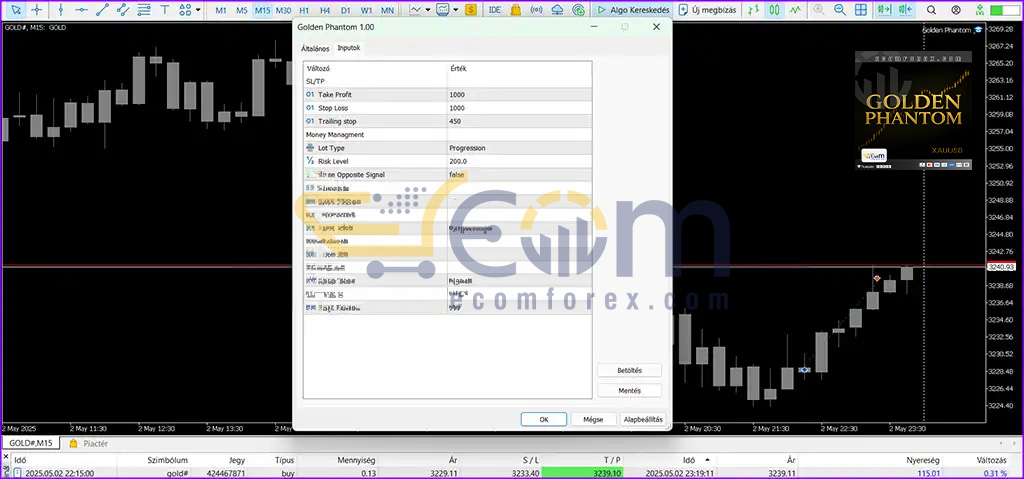Toggle Algo Kereskedés trading button
Viewport: 1024px width, 479px height.
point(633,10)
